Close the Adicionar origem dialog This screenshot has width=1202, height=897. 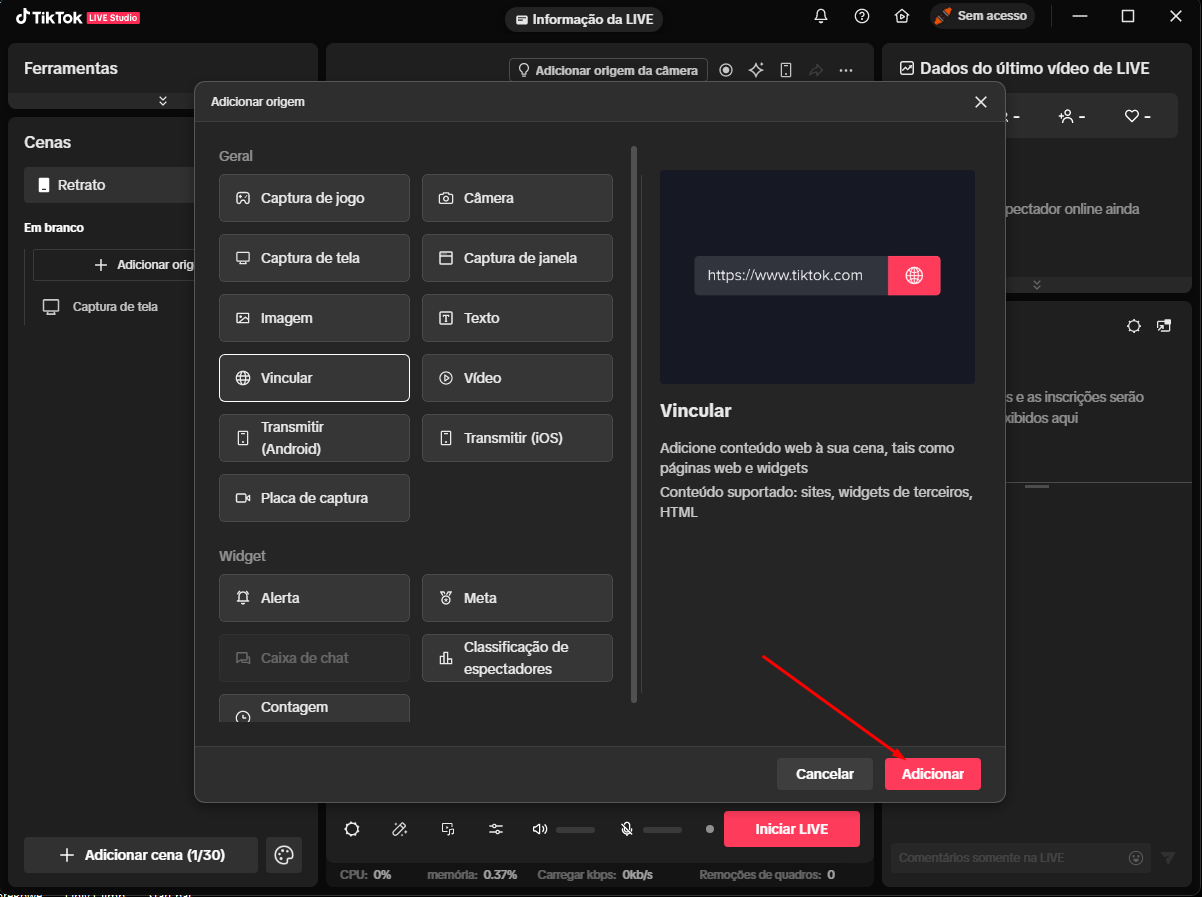(981, 102)
